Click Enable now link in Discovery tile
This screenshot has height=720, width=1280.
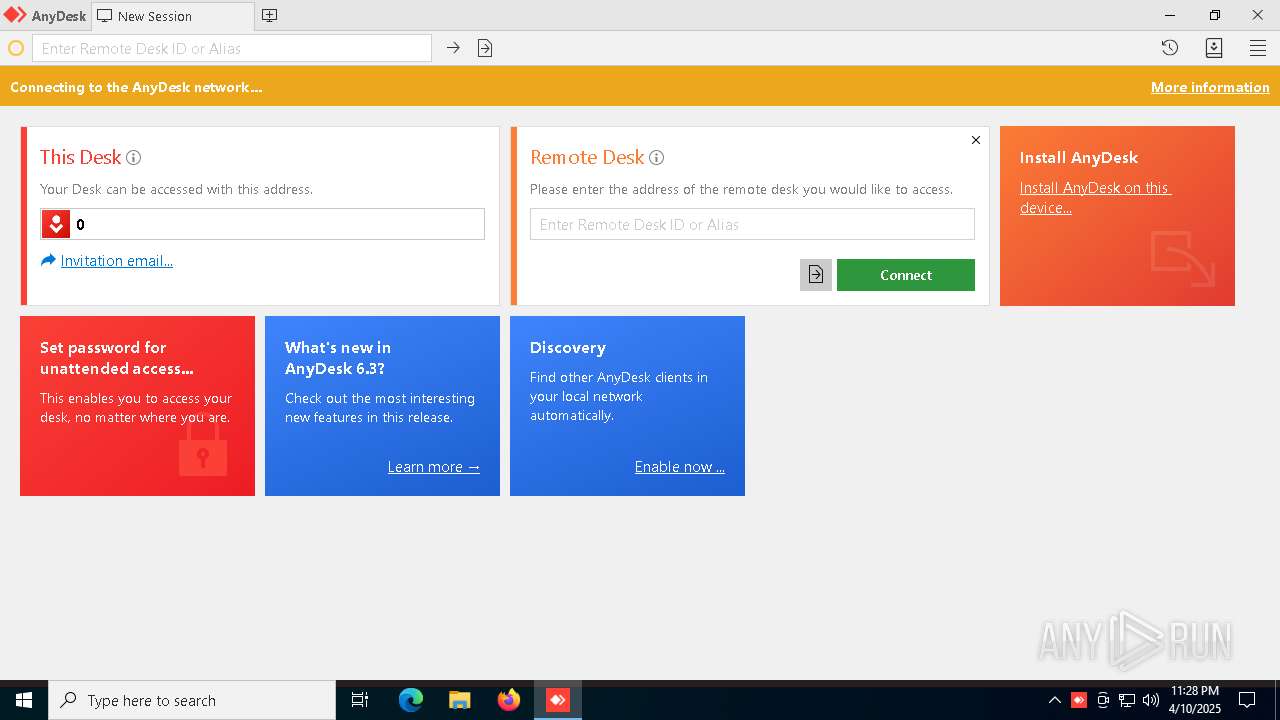(680, 467)
